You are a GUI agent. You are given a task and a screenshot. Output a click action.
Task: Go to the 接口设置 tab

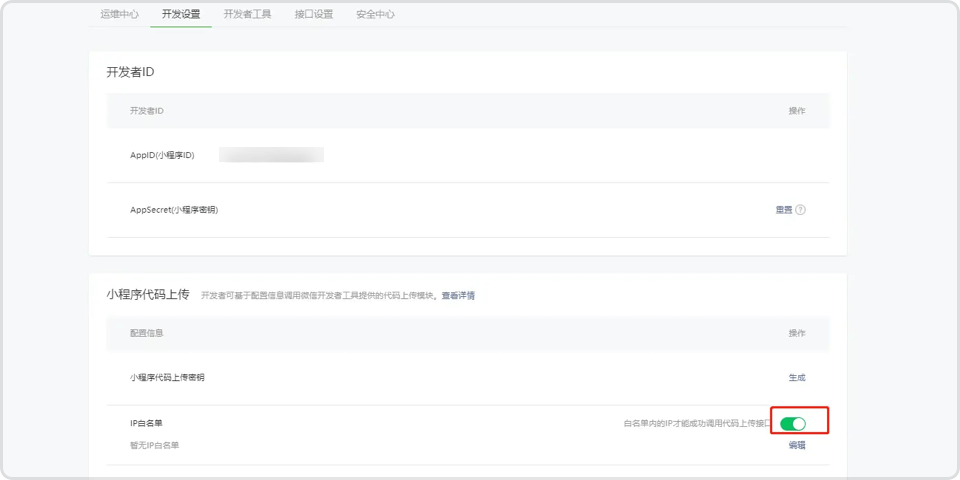[314, 15]
